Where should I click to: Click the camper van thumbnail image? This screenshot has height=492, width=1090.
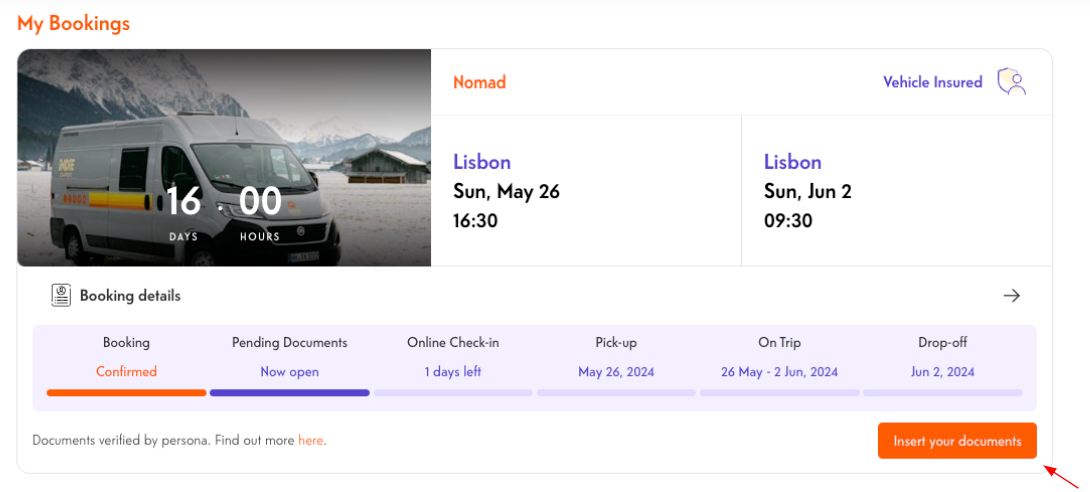[x=224, y=158]
